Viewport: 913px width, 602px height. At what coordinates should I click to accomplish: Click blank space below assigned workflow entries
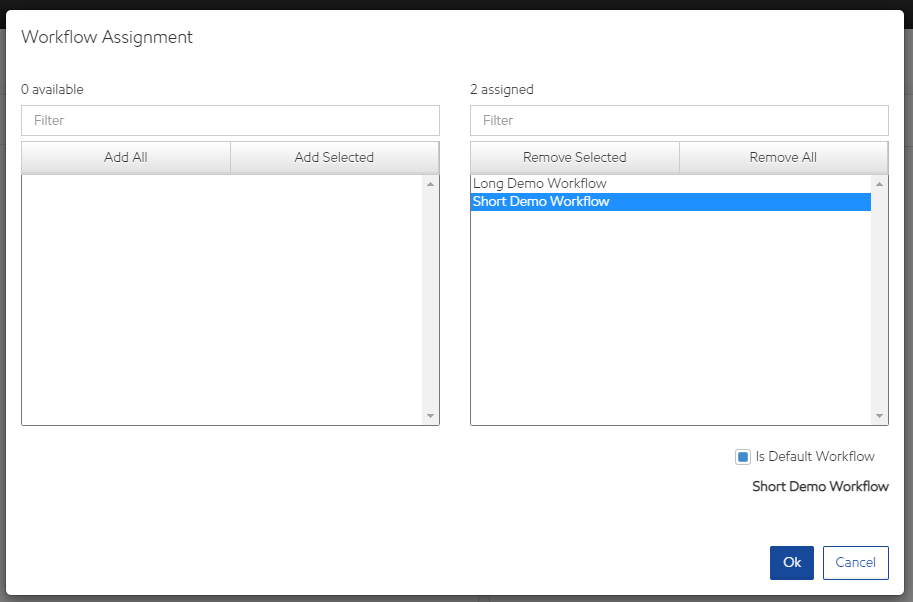click(x=670, y=320)
